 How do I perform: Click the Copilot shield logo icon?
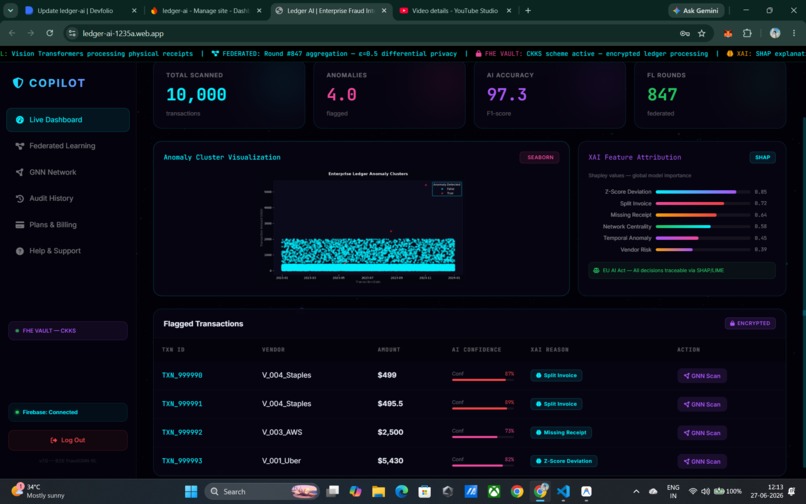click(x=18, y=83)
